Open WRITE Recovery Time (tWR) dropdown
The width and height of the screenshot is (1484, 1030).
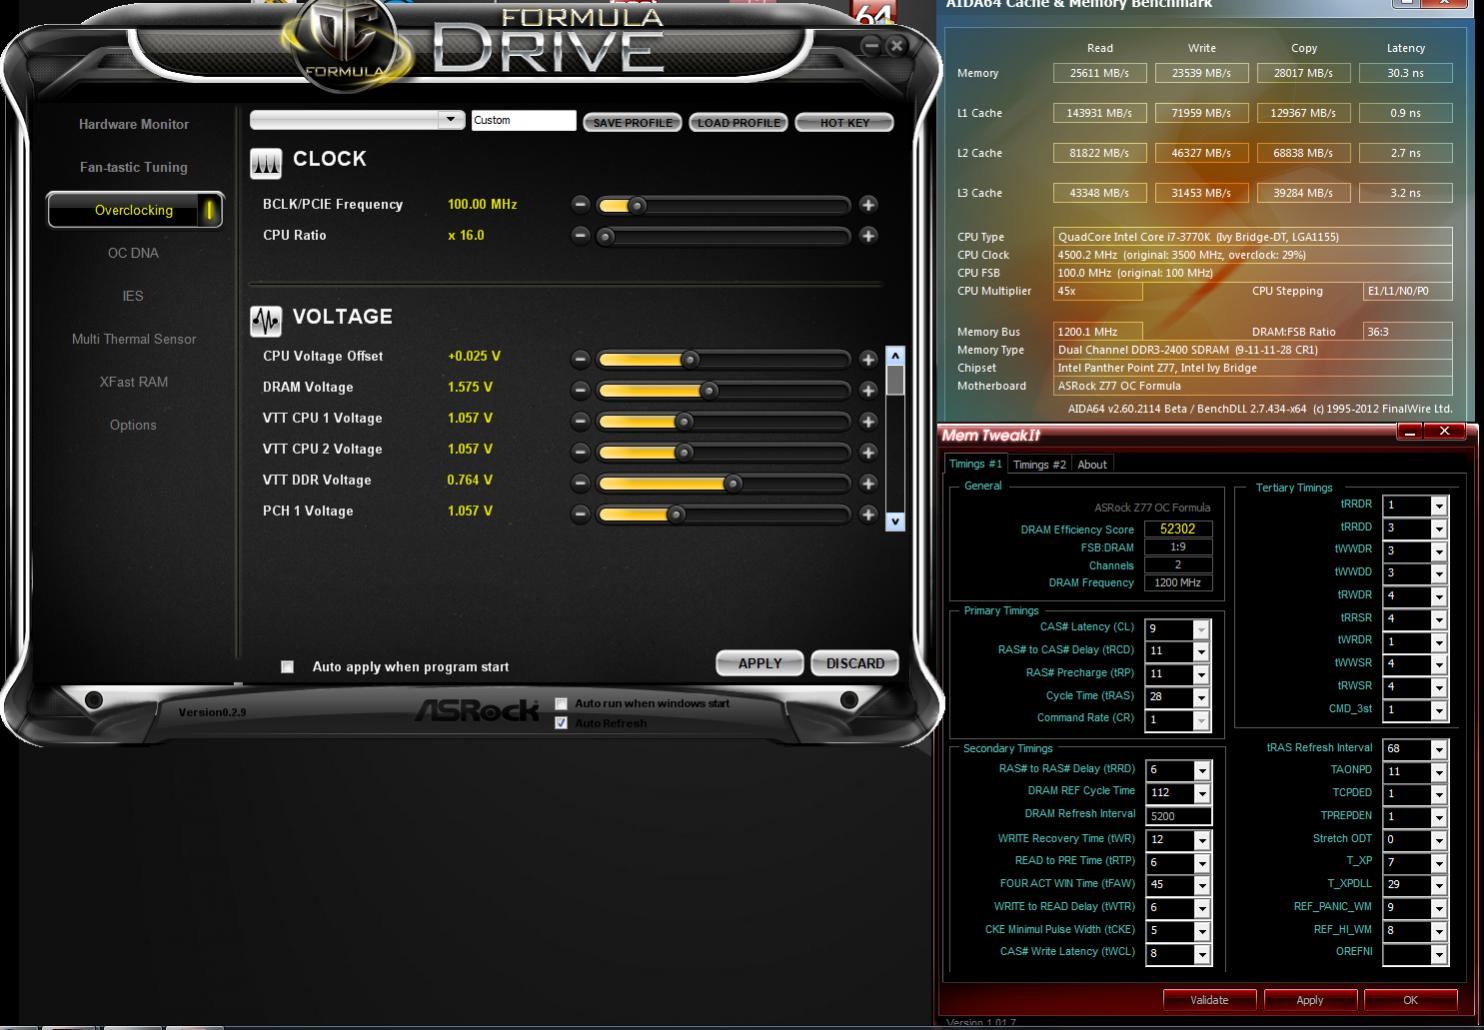click(1202, 841)
